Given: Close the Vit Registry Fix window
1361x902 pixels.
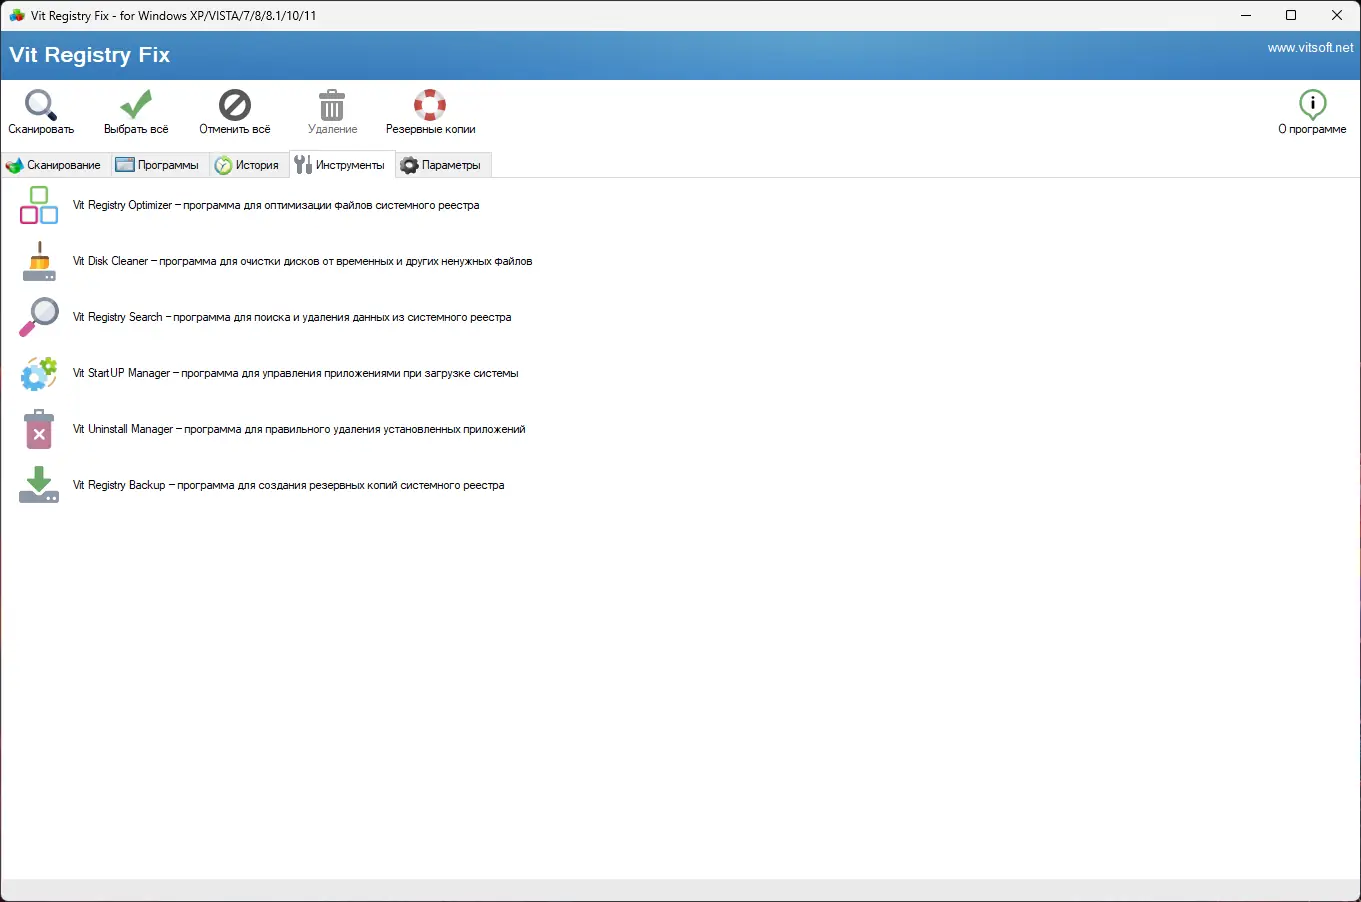Looking at the screenshot, I should pos(1337,15).
